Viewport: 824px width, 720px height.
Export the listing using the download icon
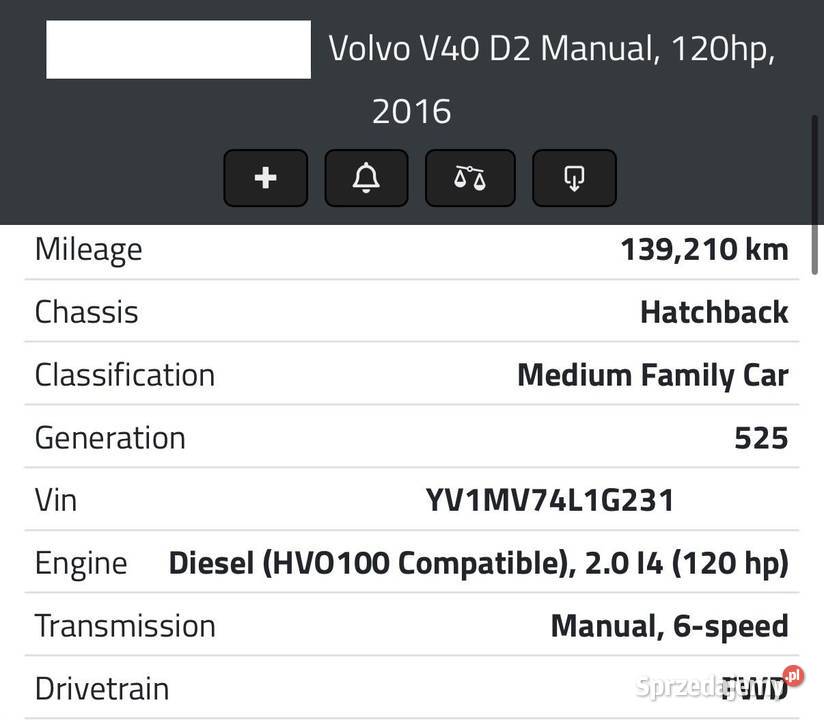[x=574, y=178]
